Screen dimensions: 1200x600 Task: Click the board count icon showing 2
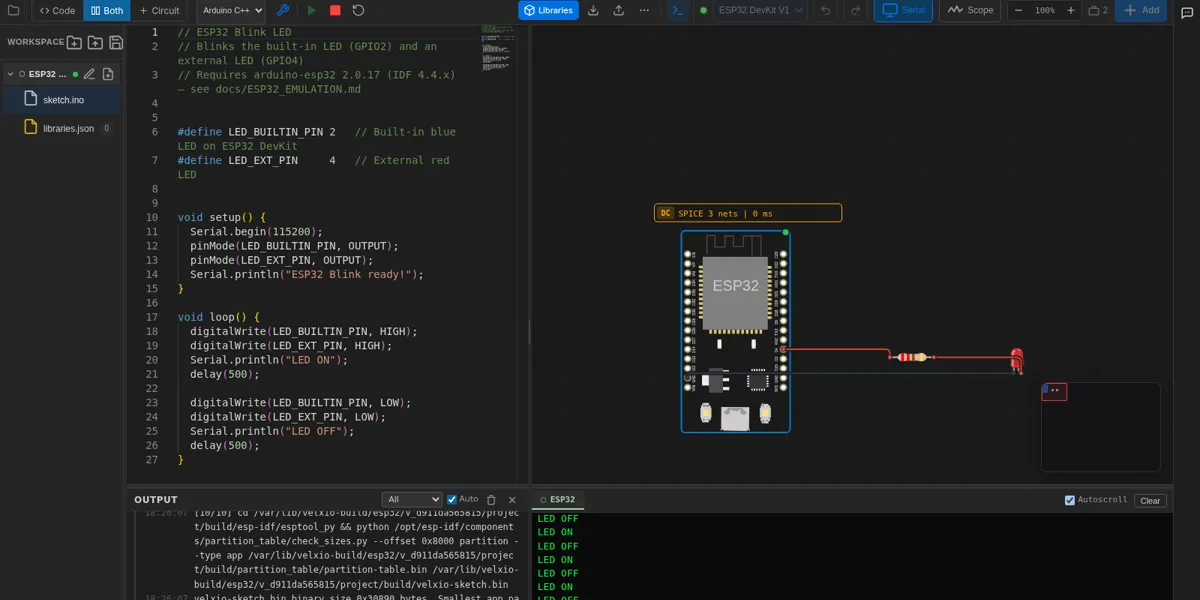1098,10
